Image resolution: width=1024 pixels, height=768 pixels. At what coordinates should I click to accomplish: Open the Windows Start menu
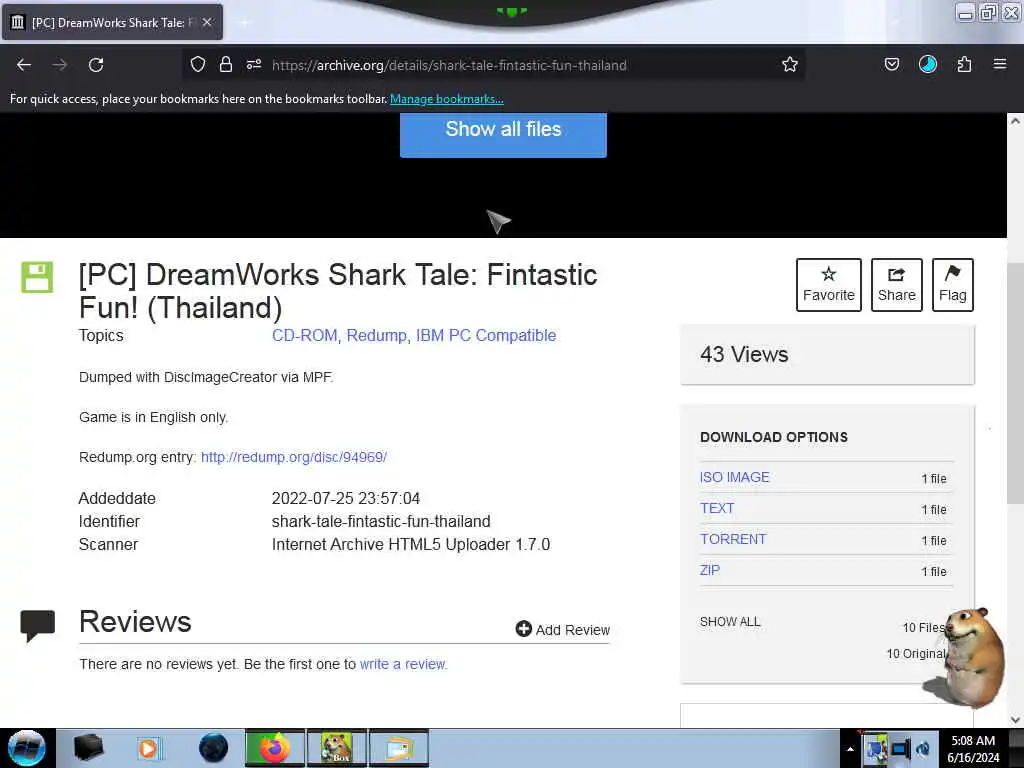point(27,748)
